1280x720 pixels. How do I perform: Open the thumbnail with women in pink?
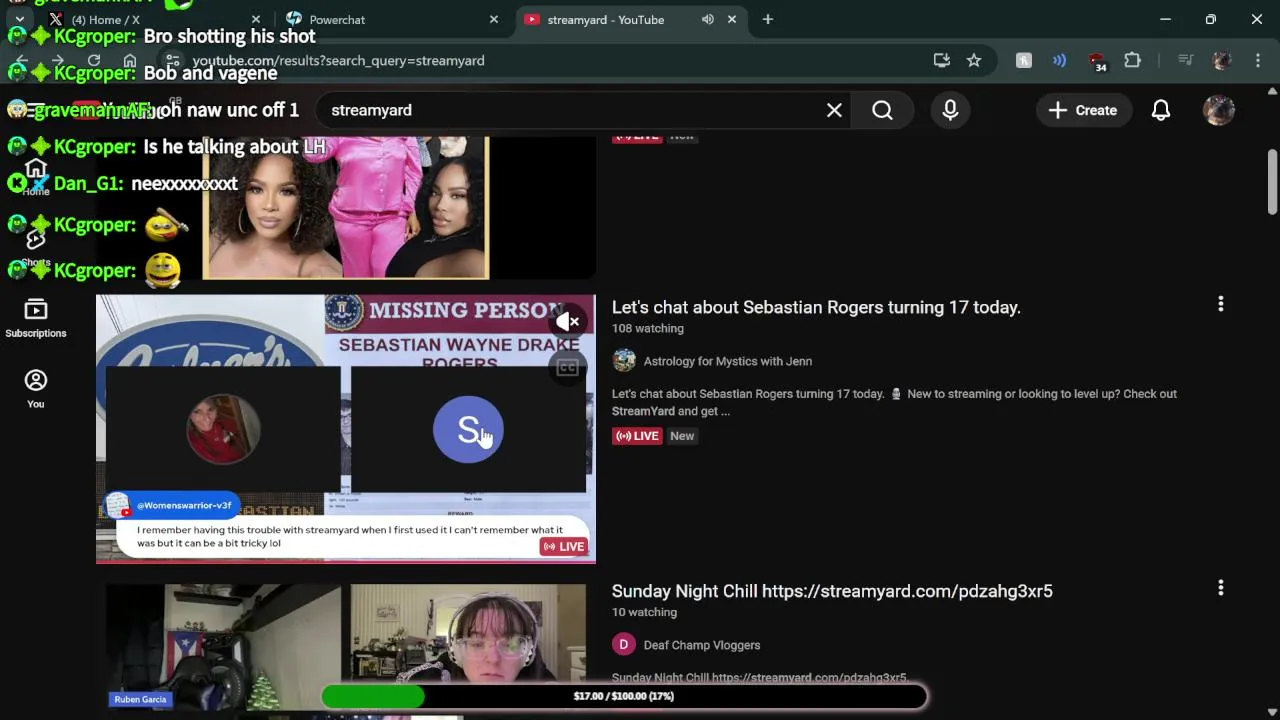coord(346,207)
